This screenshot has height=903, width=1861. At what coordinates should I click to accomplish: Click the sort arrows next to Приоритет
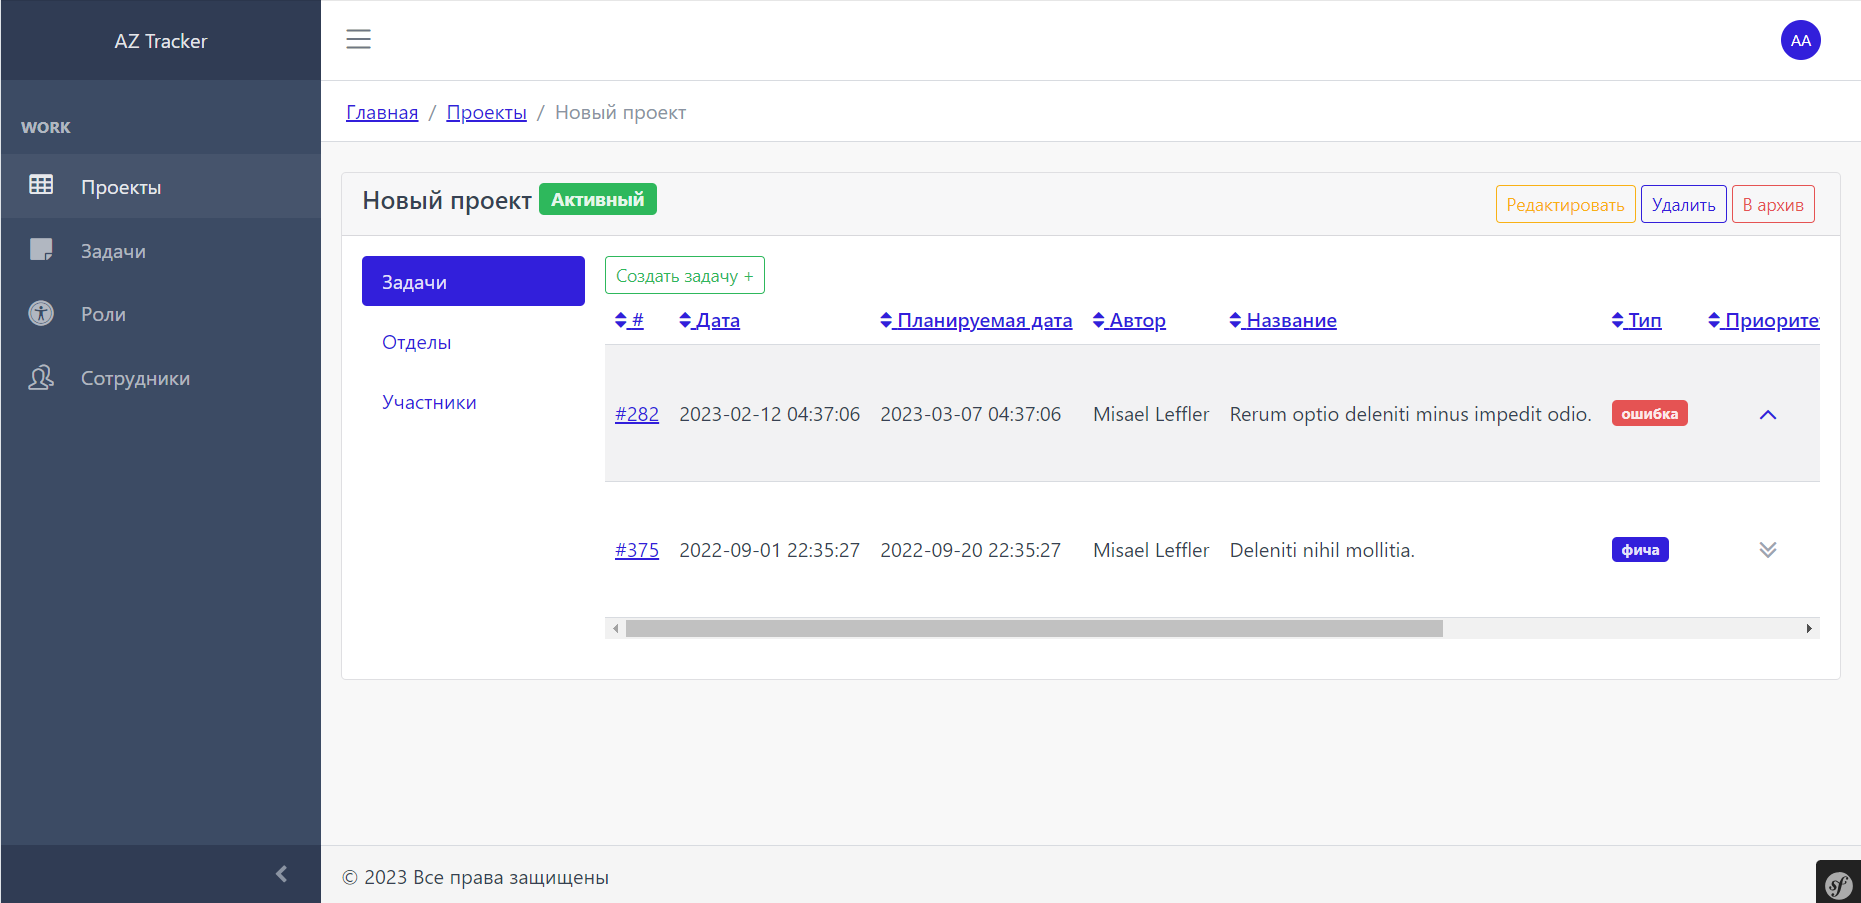coord(1716,320)
